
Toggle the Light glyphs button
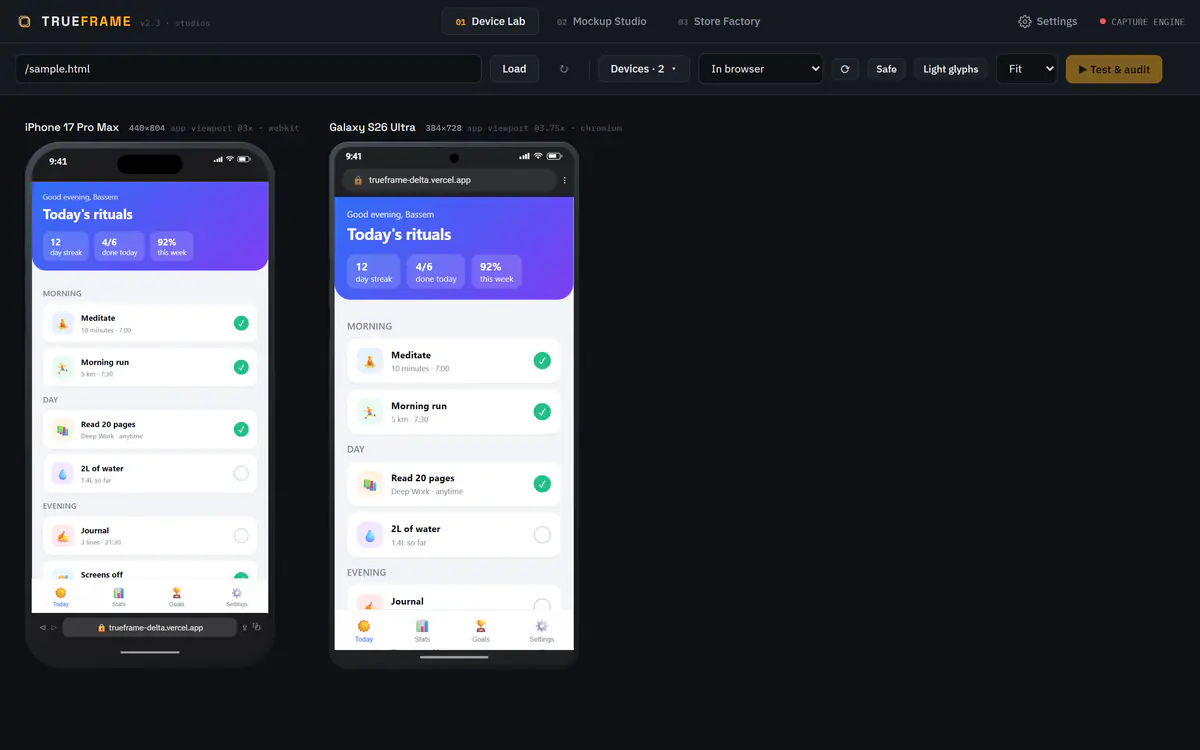point(951,69)
